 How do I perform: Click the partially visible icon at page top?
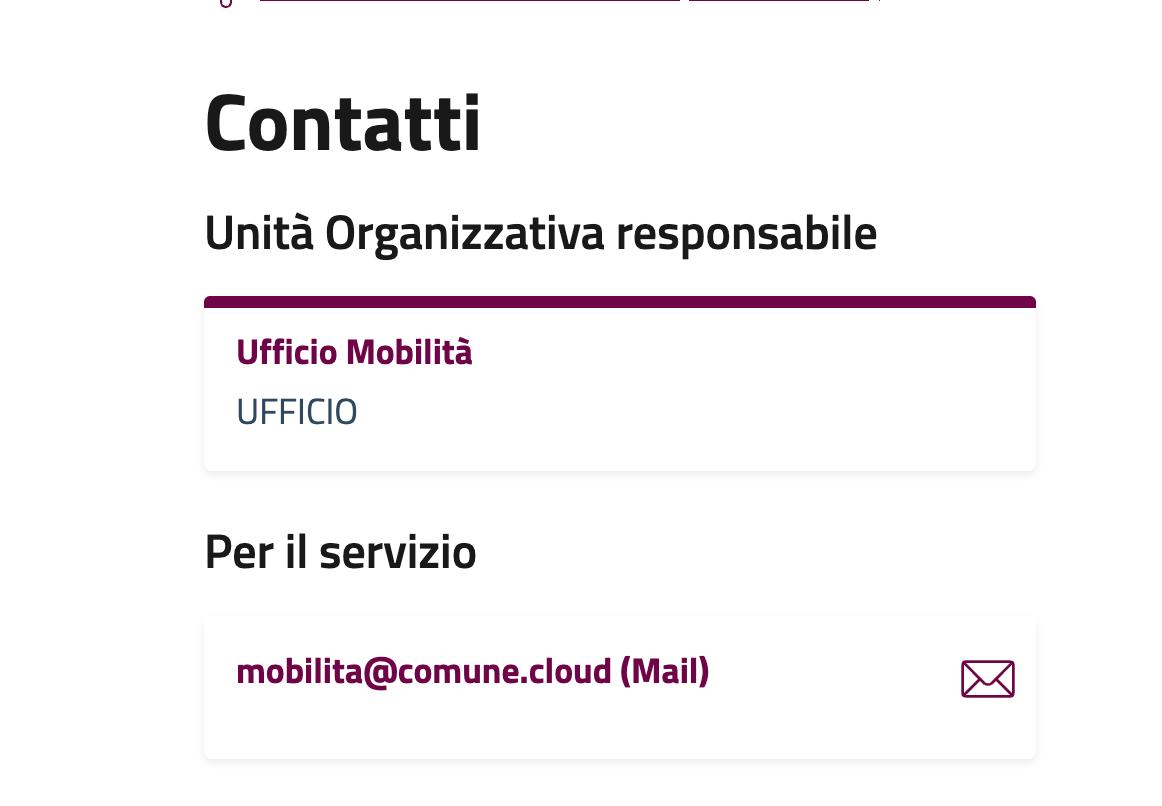tap(225, 3)
